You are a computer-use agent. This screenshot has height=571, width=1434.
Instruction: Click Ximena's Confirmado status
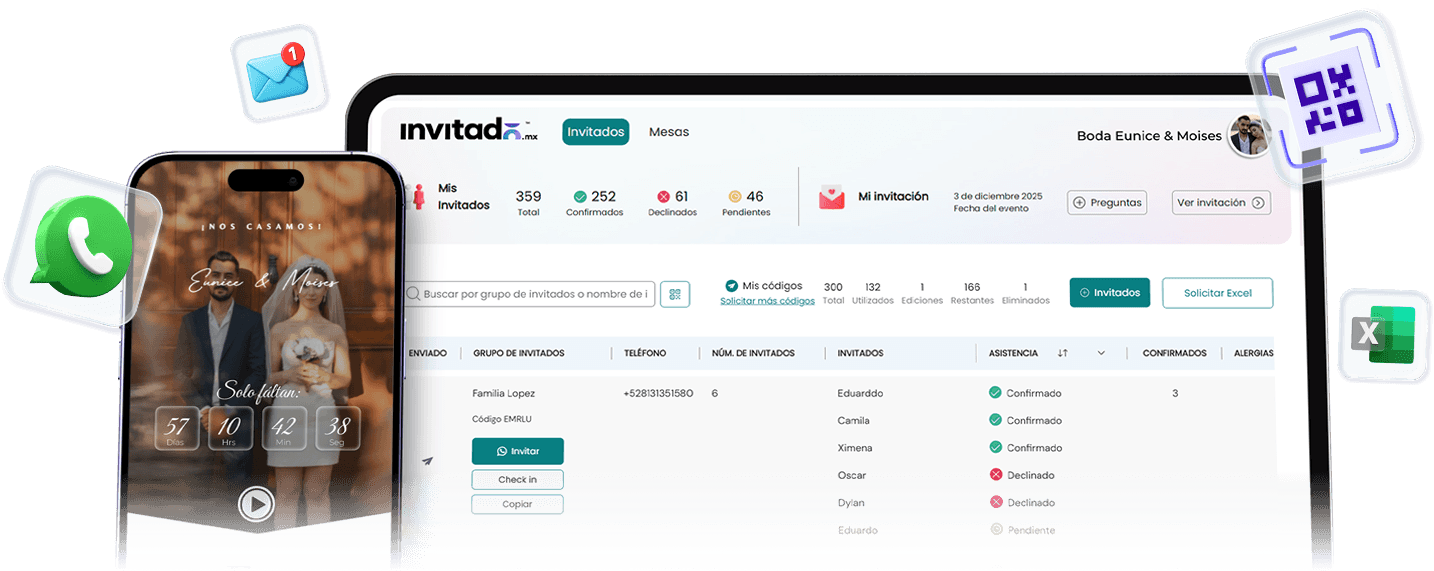(1025, 448)
